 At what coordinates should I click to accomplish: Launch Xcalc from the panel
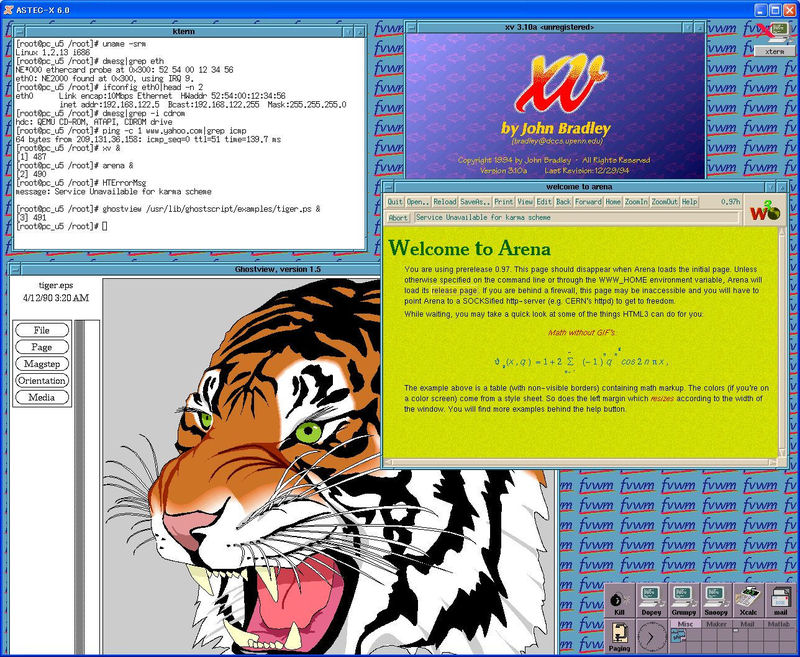pos(748,601)
